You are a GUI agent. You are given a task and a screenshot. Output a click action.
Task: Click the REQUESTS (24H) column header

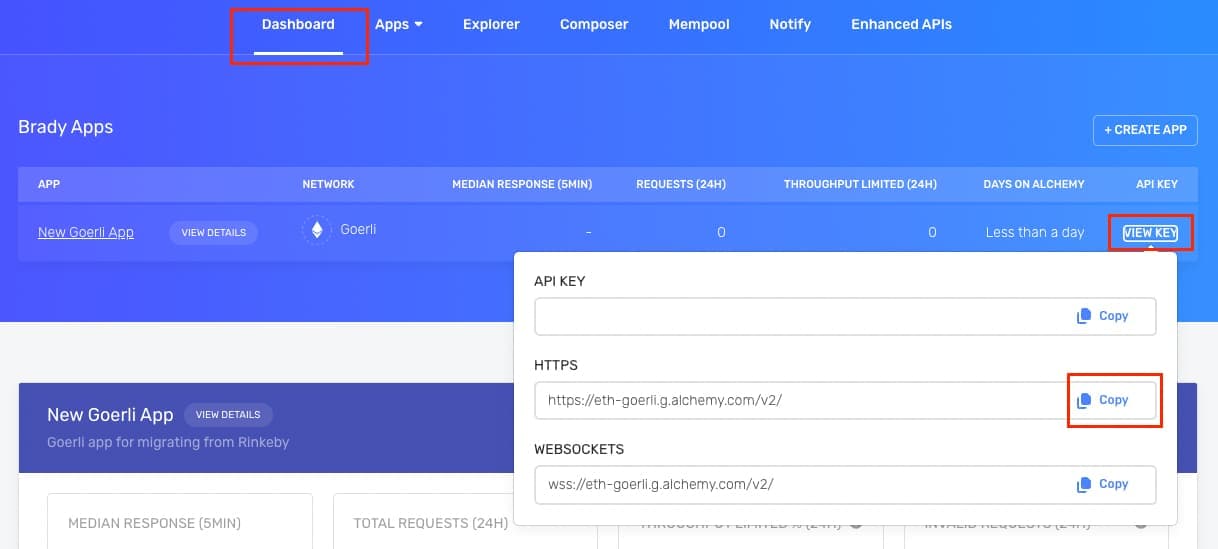pos(681,185)
